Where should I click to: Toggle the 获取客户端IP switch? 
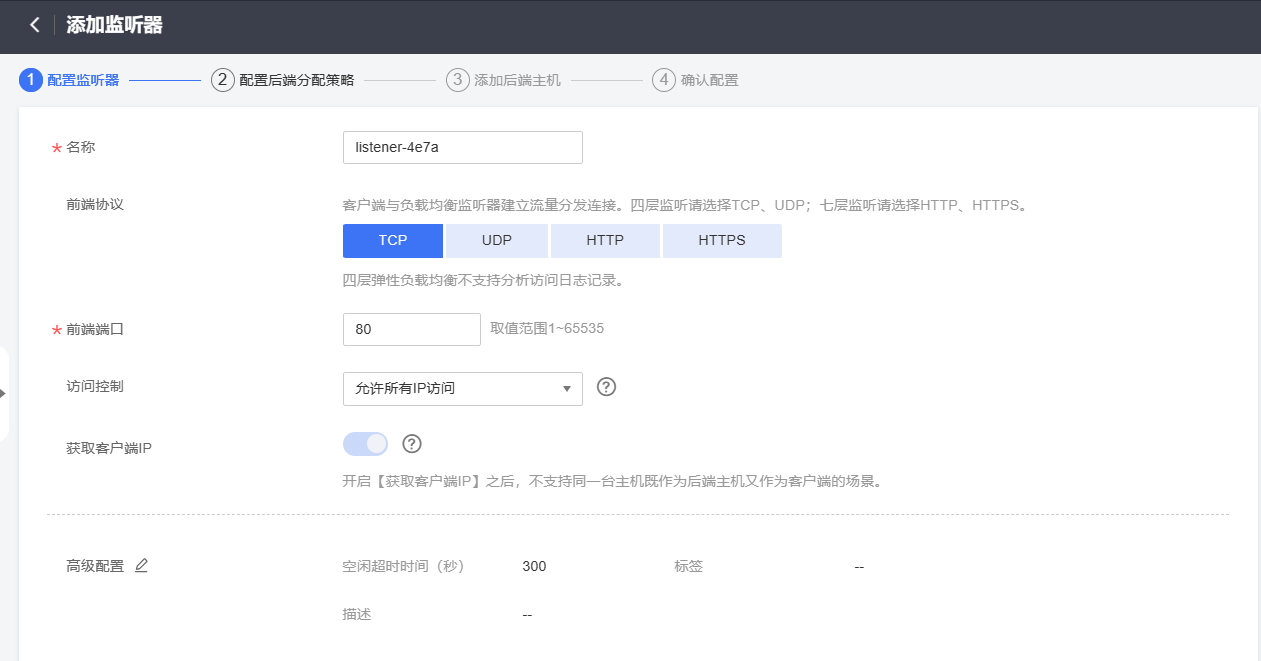[x=365, y=444]
